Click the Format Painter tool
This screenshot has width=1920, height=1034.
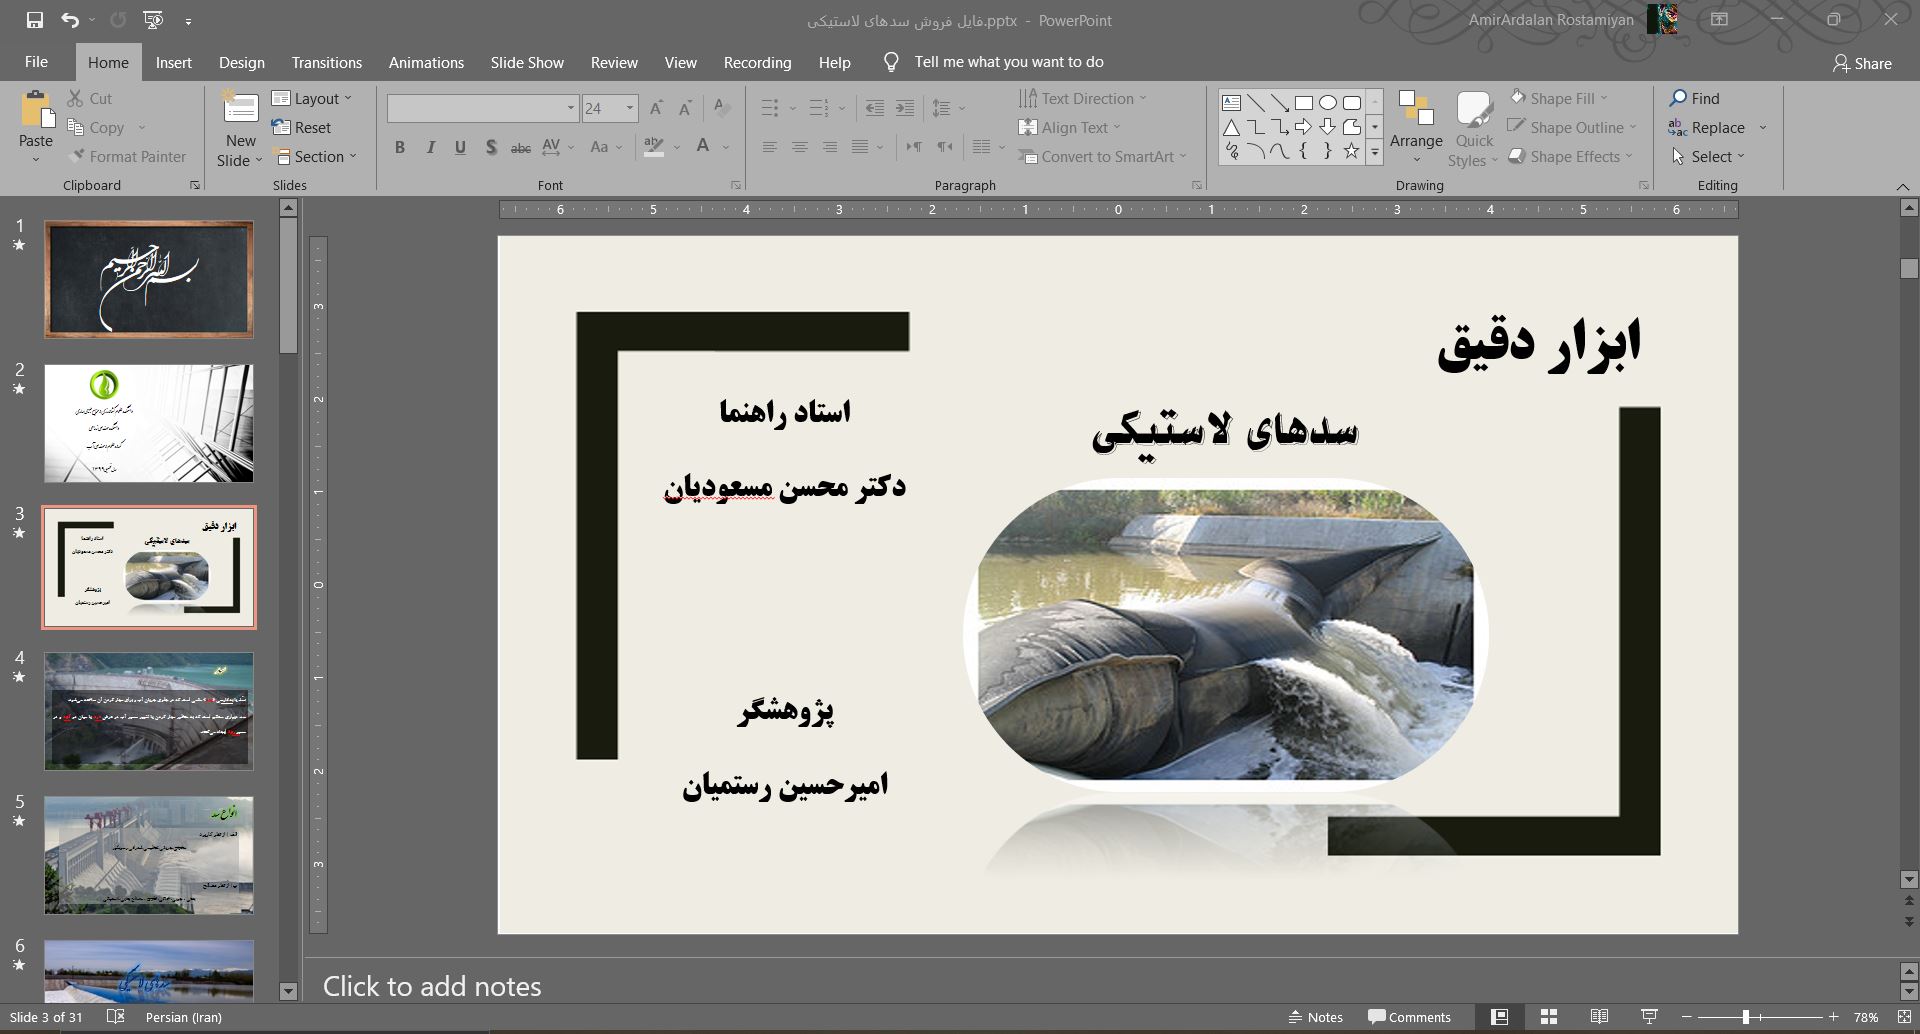coord(127,157)
